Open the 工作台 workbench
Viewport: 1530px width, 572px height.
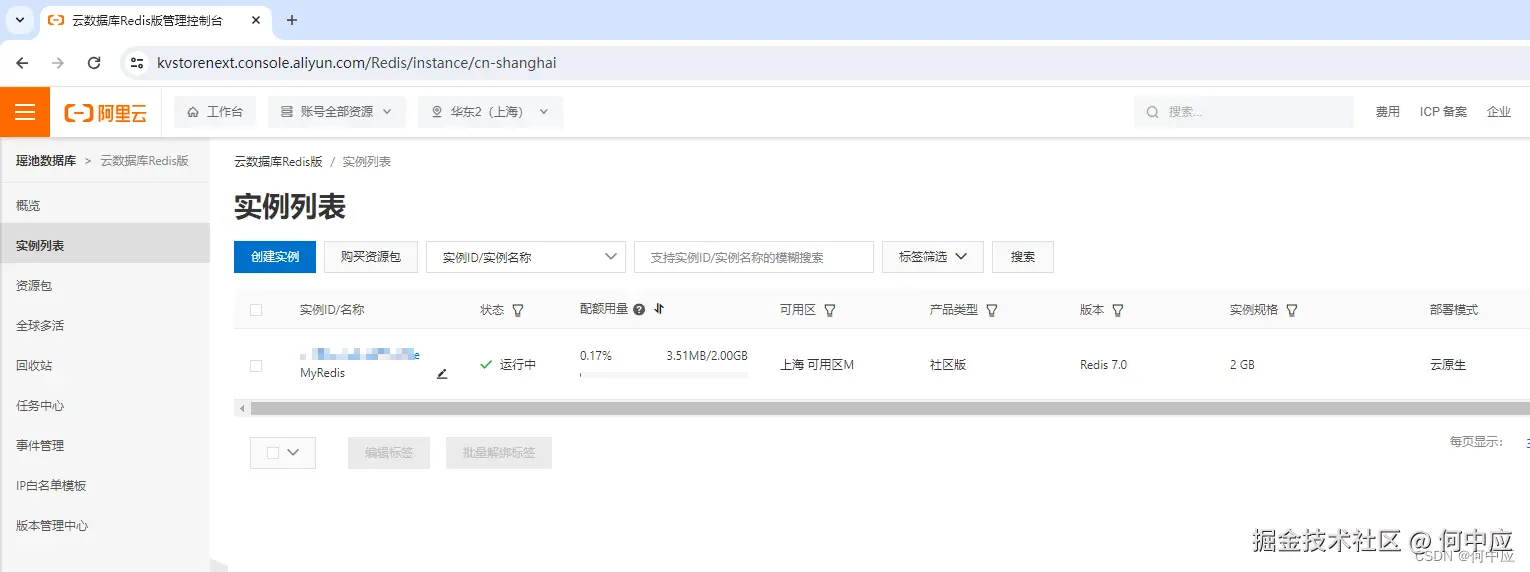(x=215, y=112)
